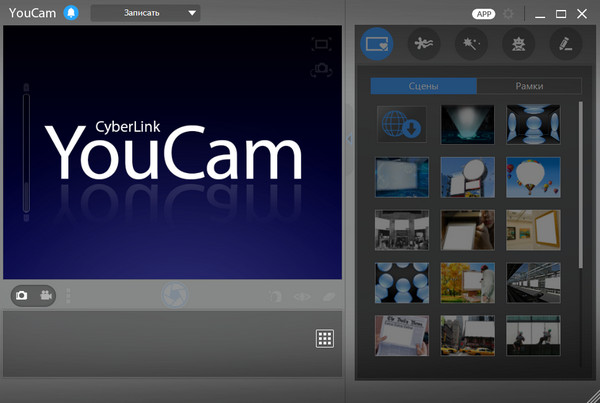Click the scenes list vertical scrollbar

point(580,185)
